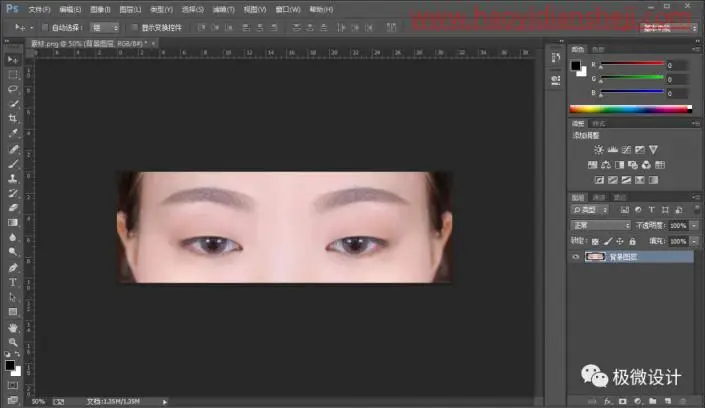Select the Blur tool
Screen dimensions: 705x408
pyautogui.click(x=13, y=237)
